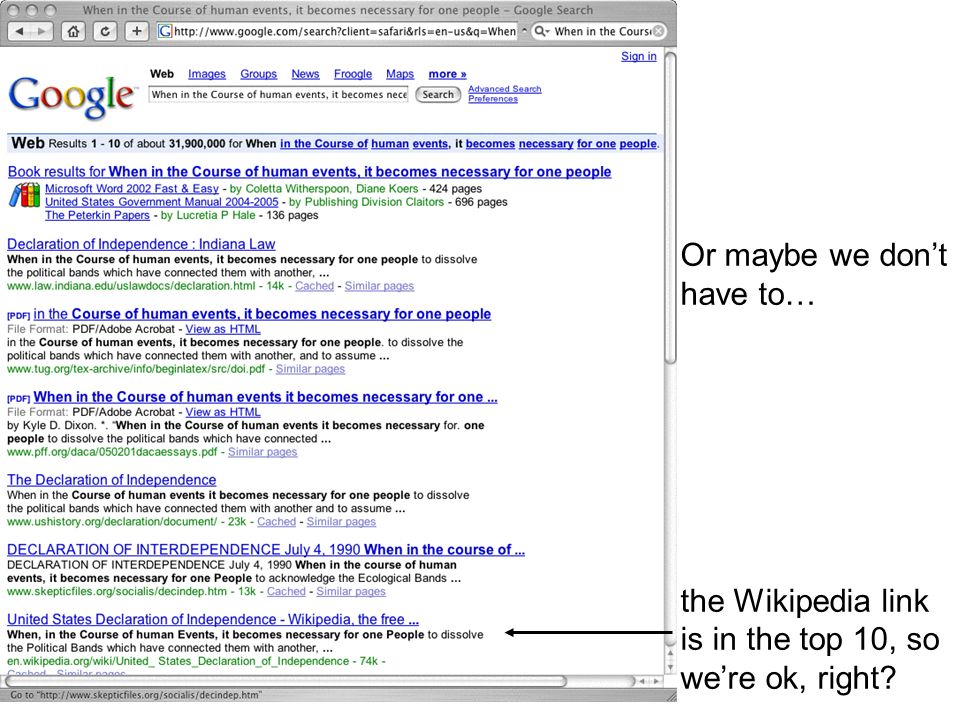The height and width of the screenshot is (720, 960).
Task: Add a bookmark with the plus button
Action: (137, 31)
